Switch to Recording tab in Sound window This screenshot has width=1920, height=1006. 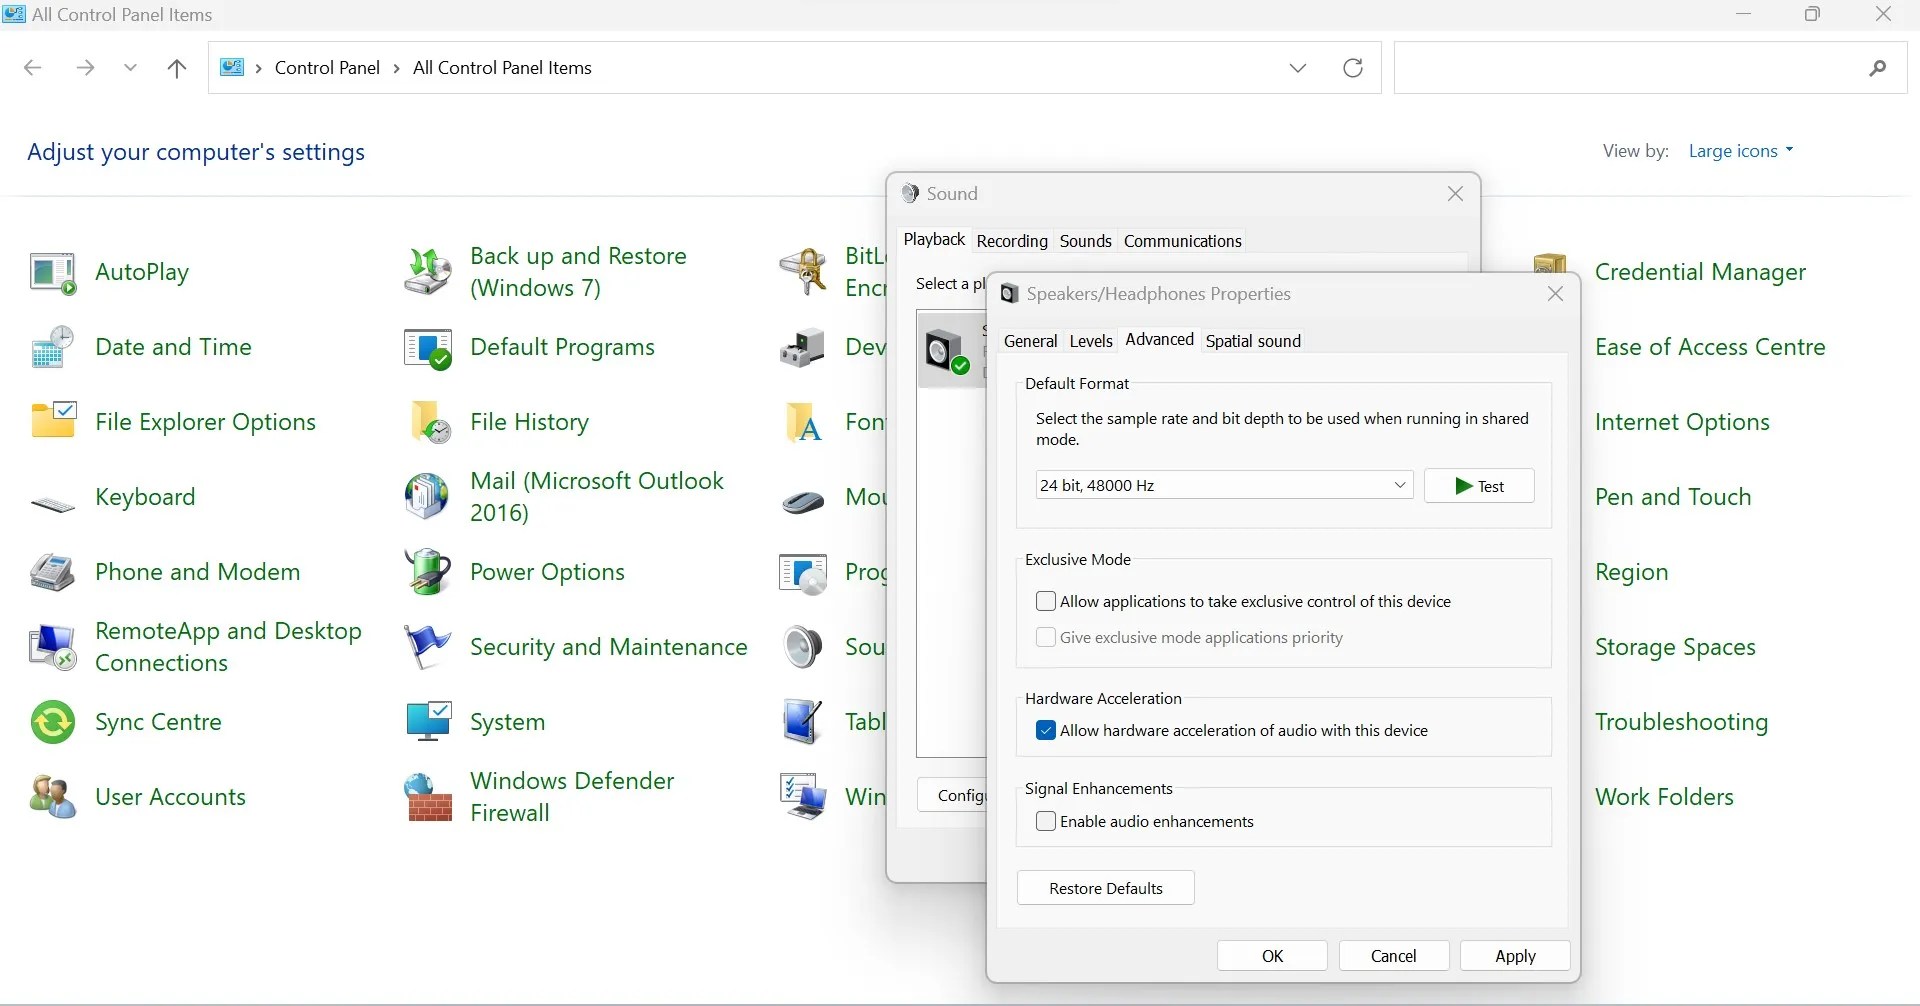pos(1012,241)
